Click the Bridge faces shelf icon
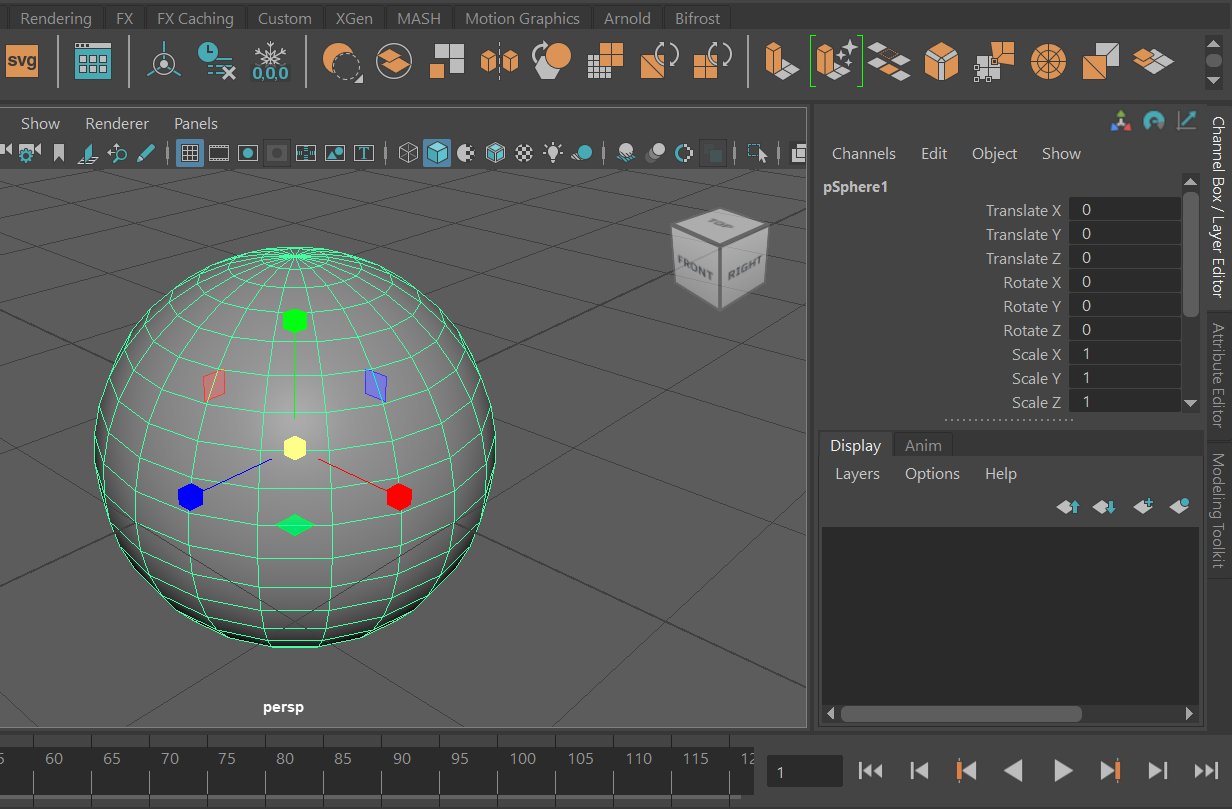This screenshot has height=809, width=1232. tap(888, 61)
